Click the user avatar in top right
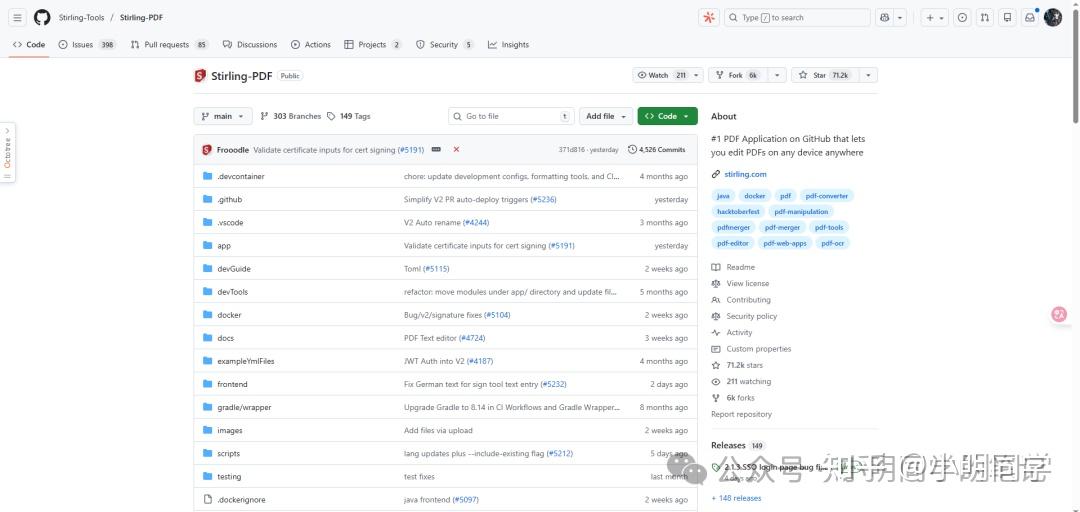1080x512 pixels. 1053,17
